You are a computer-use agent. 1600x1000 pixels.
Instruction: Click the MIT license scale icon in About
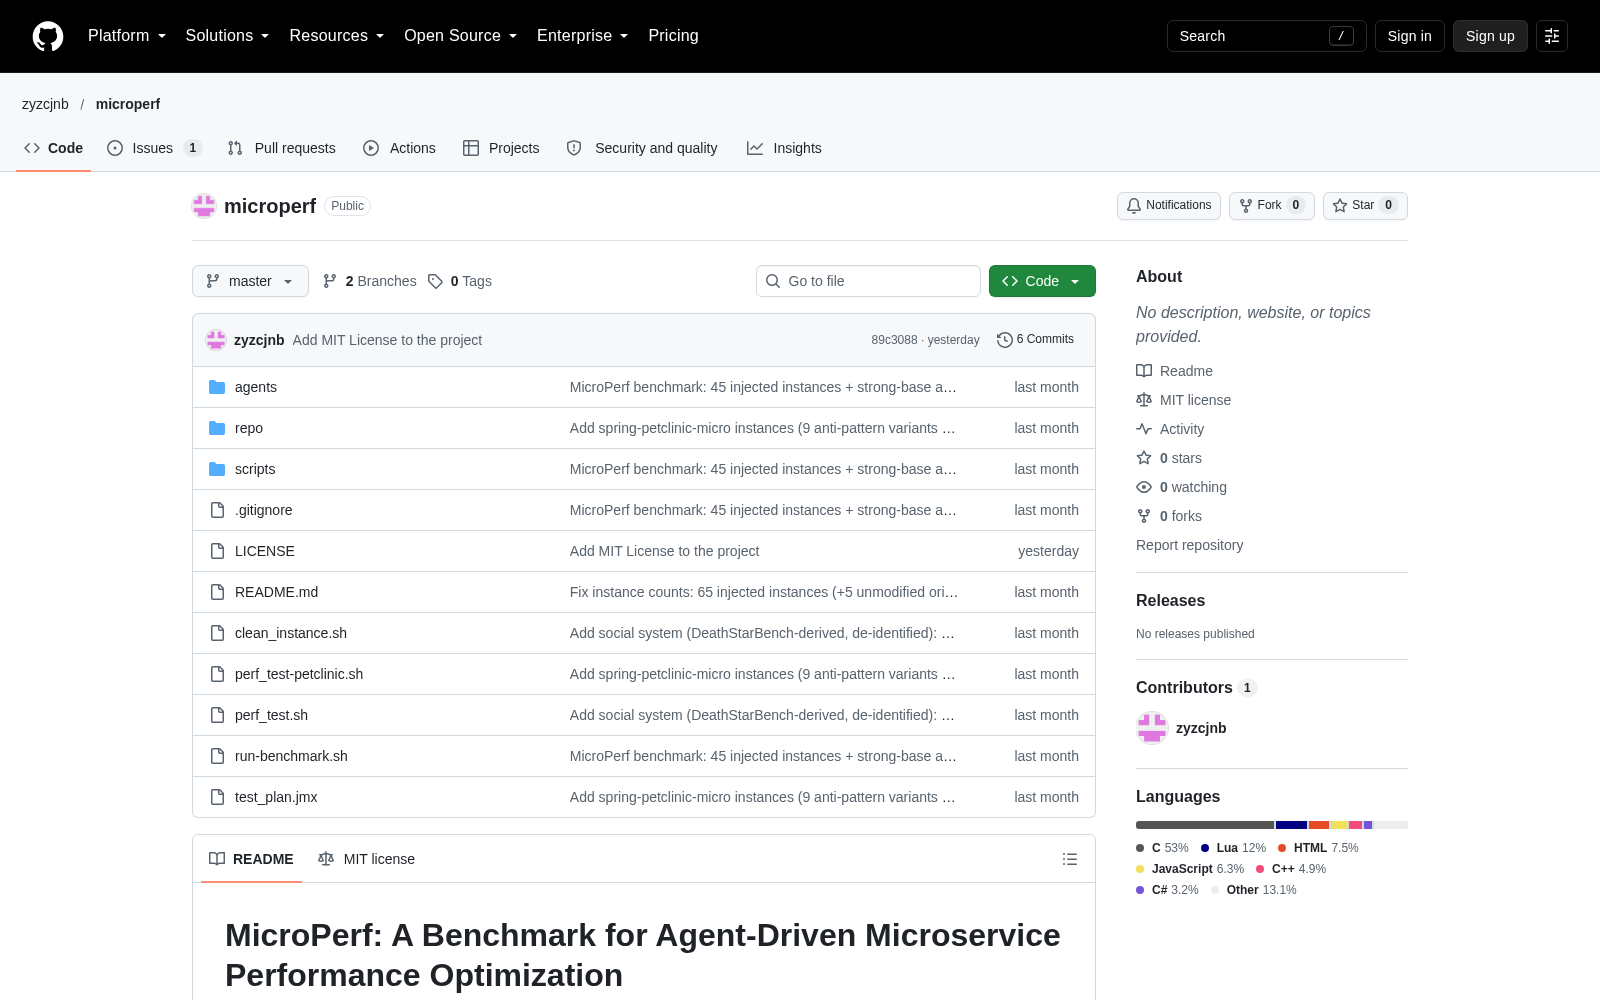(x=1144, y=400)
